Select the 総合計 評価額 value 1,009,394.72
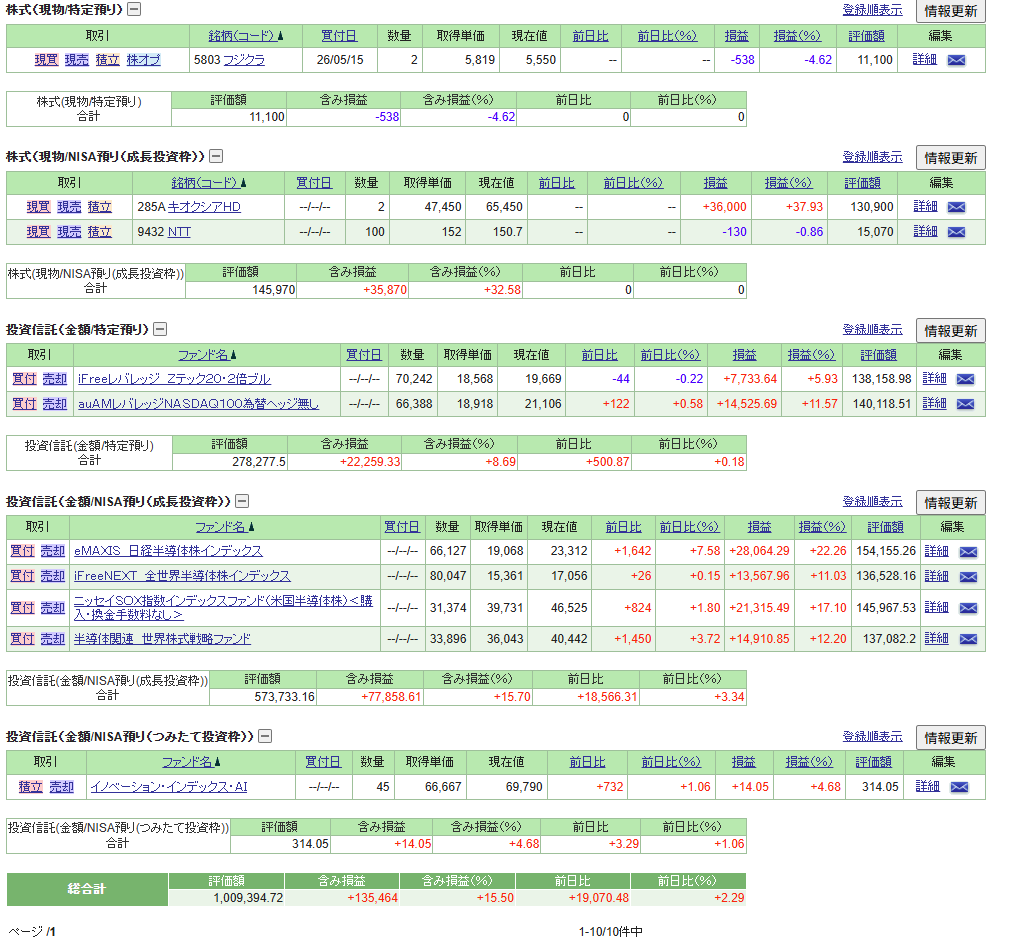 [x=248, y=898]
